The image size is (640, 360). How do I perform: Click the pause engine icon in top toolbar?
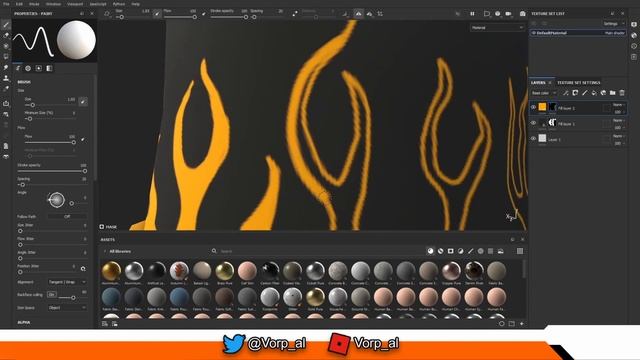point(472,13)
